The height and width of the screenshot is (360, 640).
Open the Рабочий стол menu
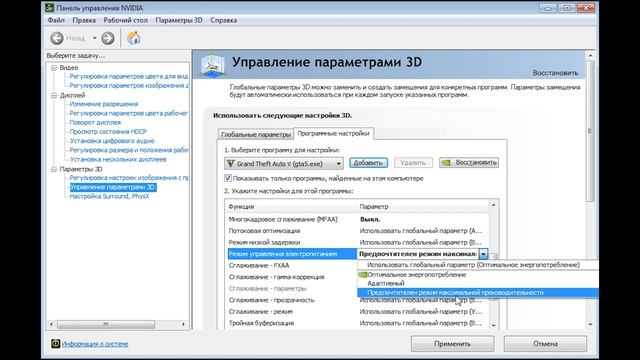[125, 20]
